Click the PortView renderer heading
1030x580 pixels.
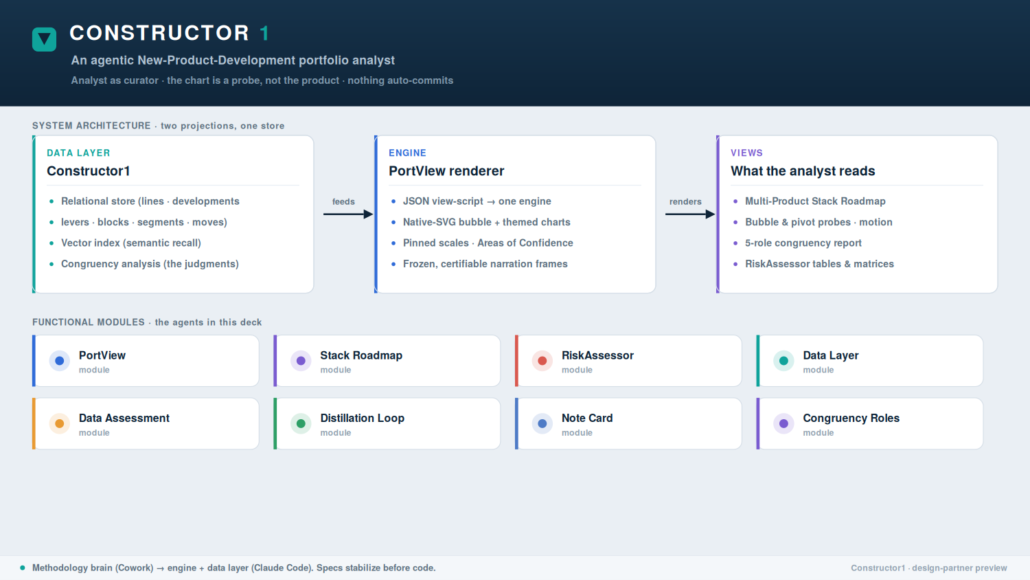tap(446, 171)
